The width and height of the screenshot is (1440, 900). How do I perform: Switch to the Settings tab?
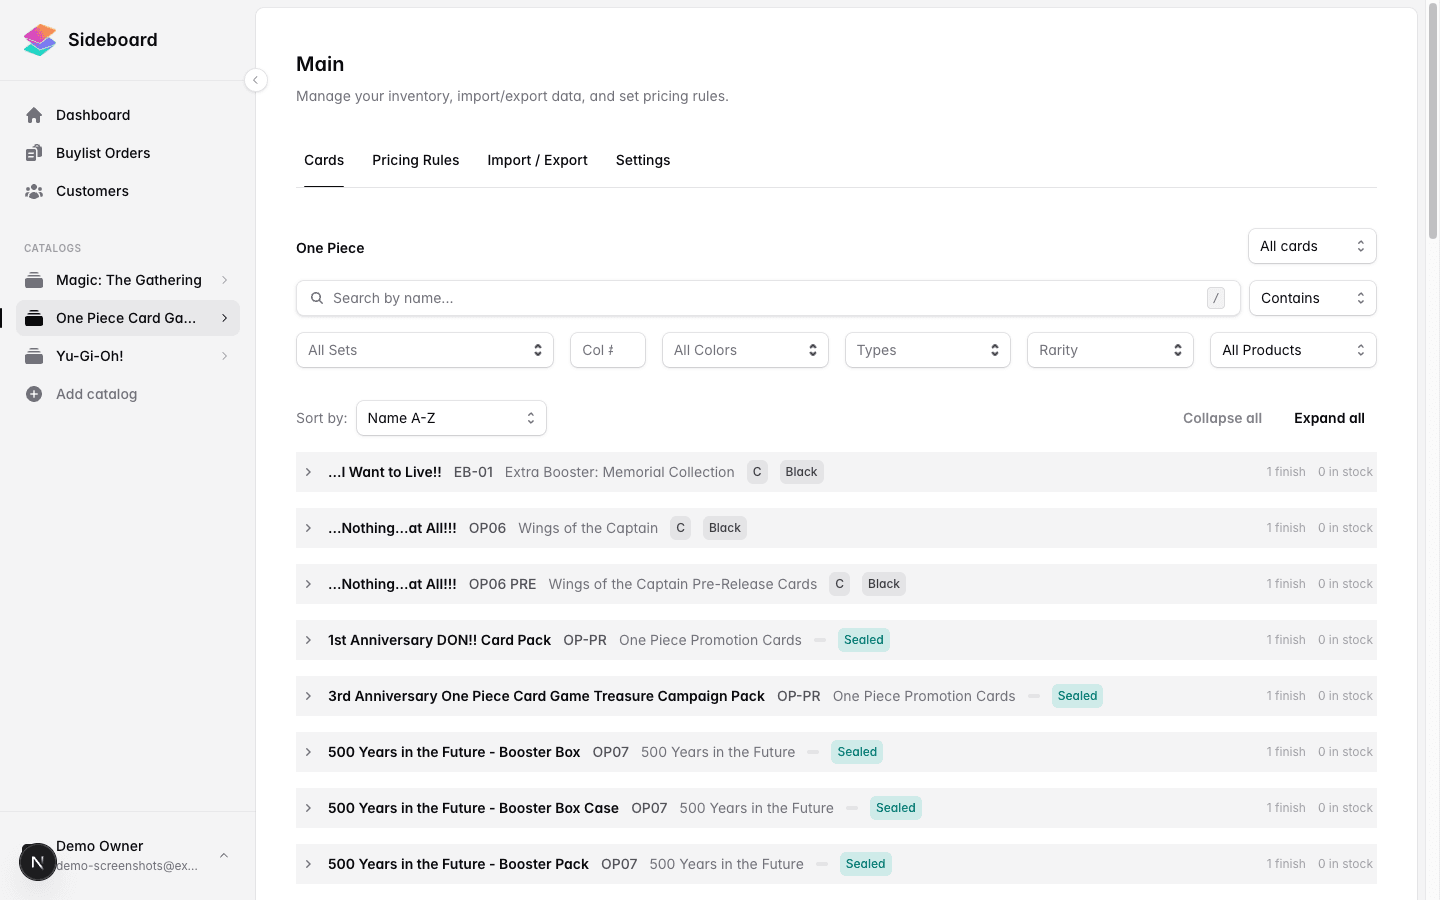643,160
